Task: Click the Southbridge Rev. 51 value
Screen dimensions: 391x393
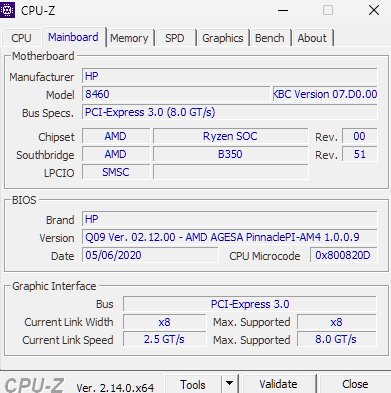Action: 360,154
